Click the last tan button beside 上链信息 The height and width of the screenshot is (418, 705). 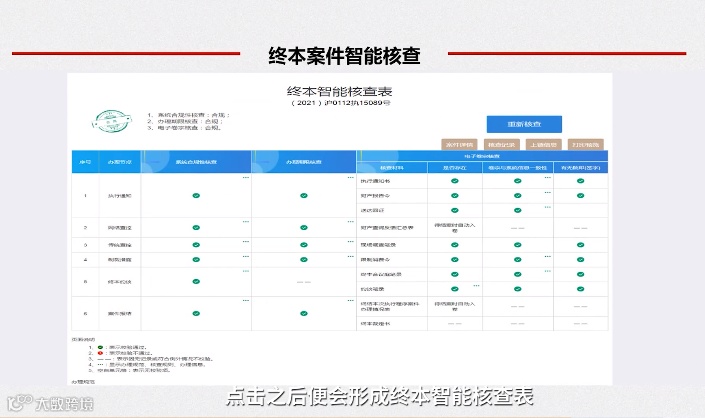pos(586,145)
